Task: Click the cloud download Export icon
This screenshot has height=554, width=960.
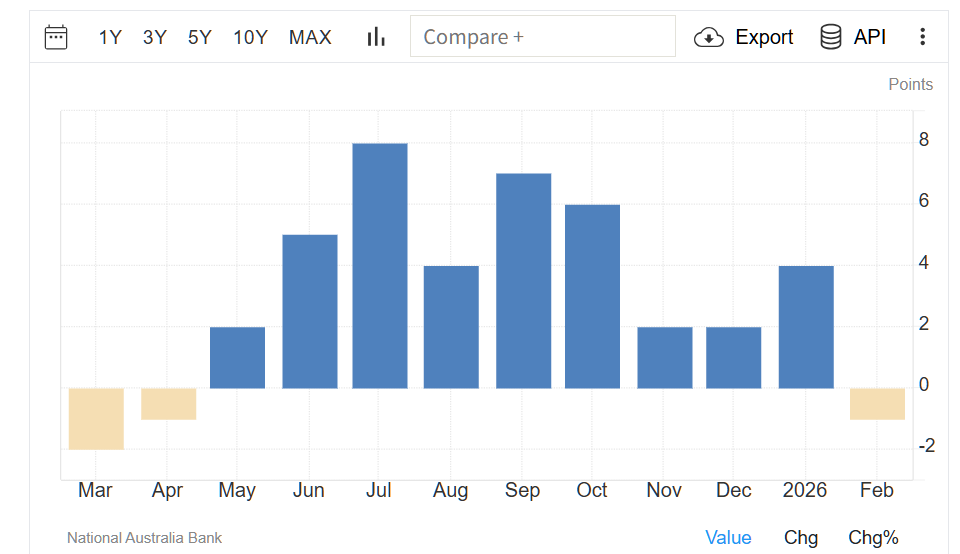Action: click(x=709, y=37)
